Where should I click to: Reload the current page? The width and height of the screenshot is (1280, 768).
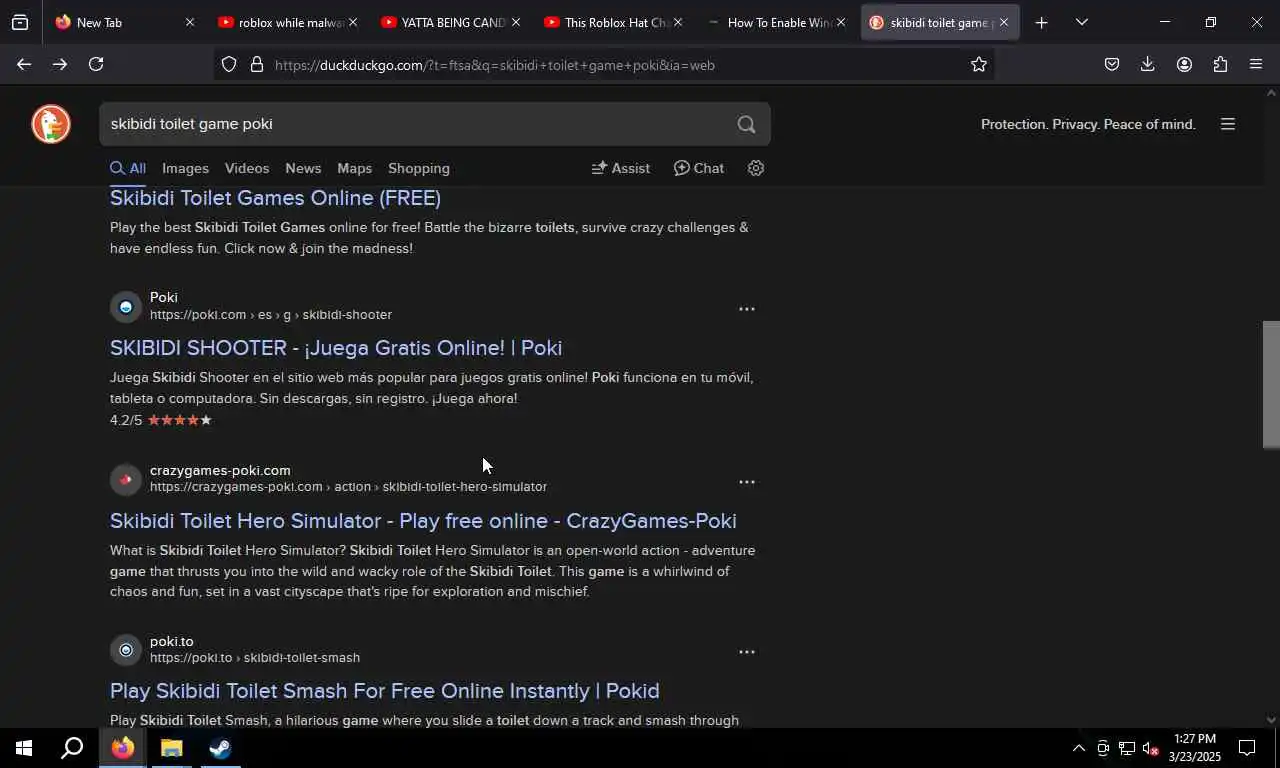point(96,64)
